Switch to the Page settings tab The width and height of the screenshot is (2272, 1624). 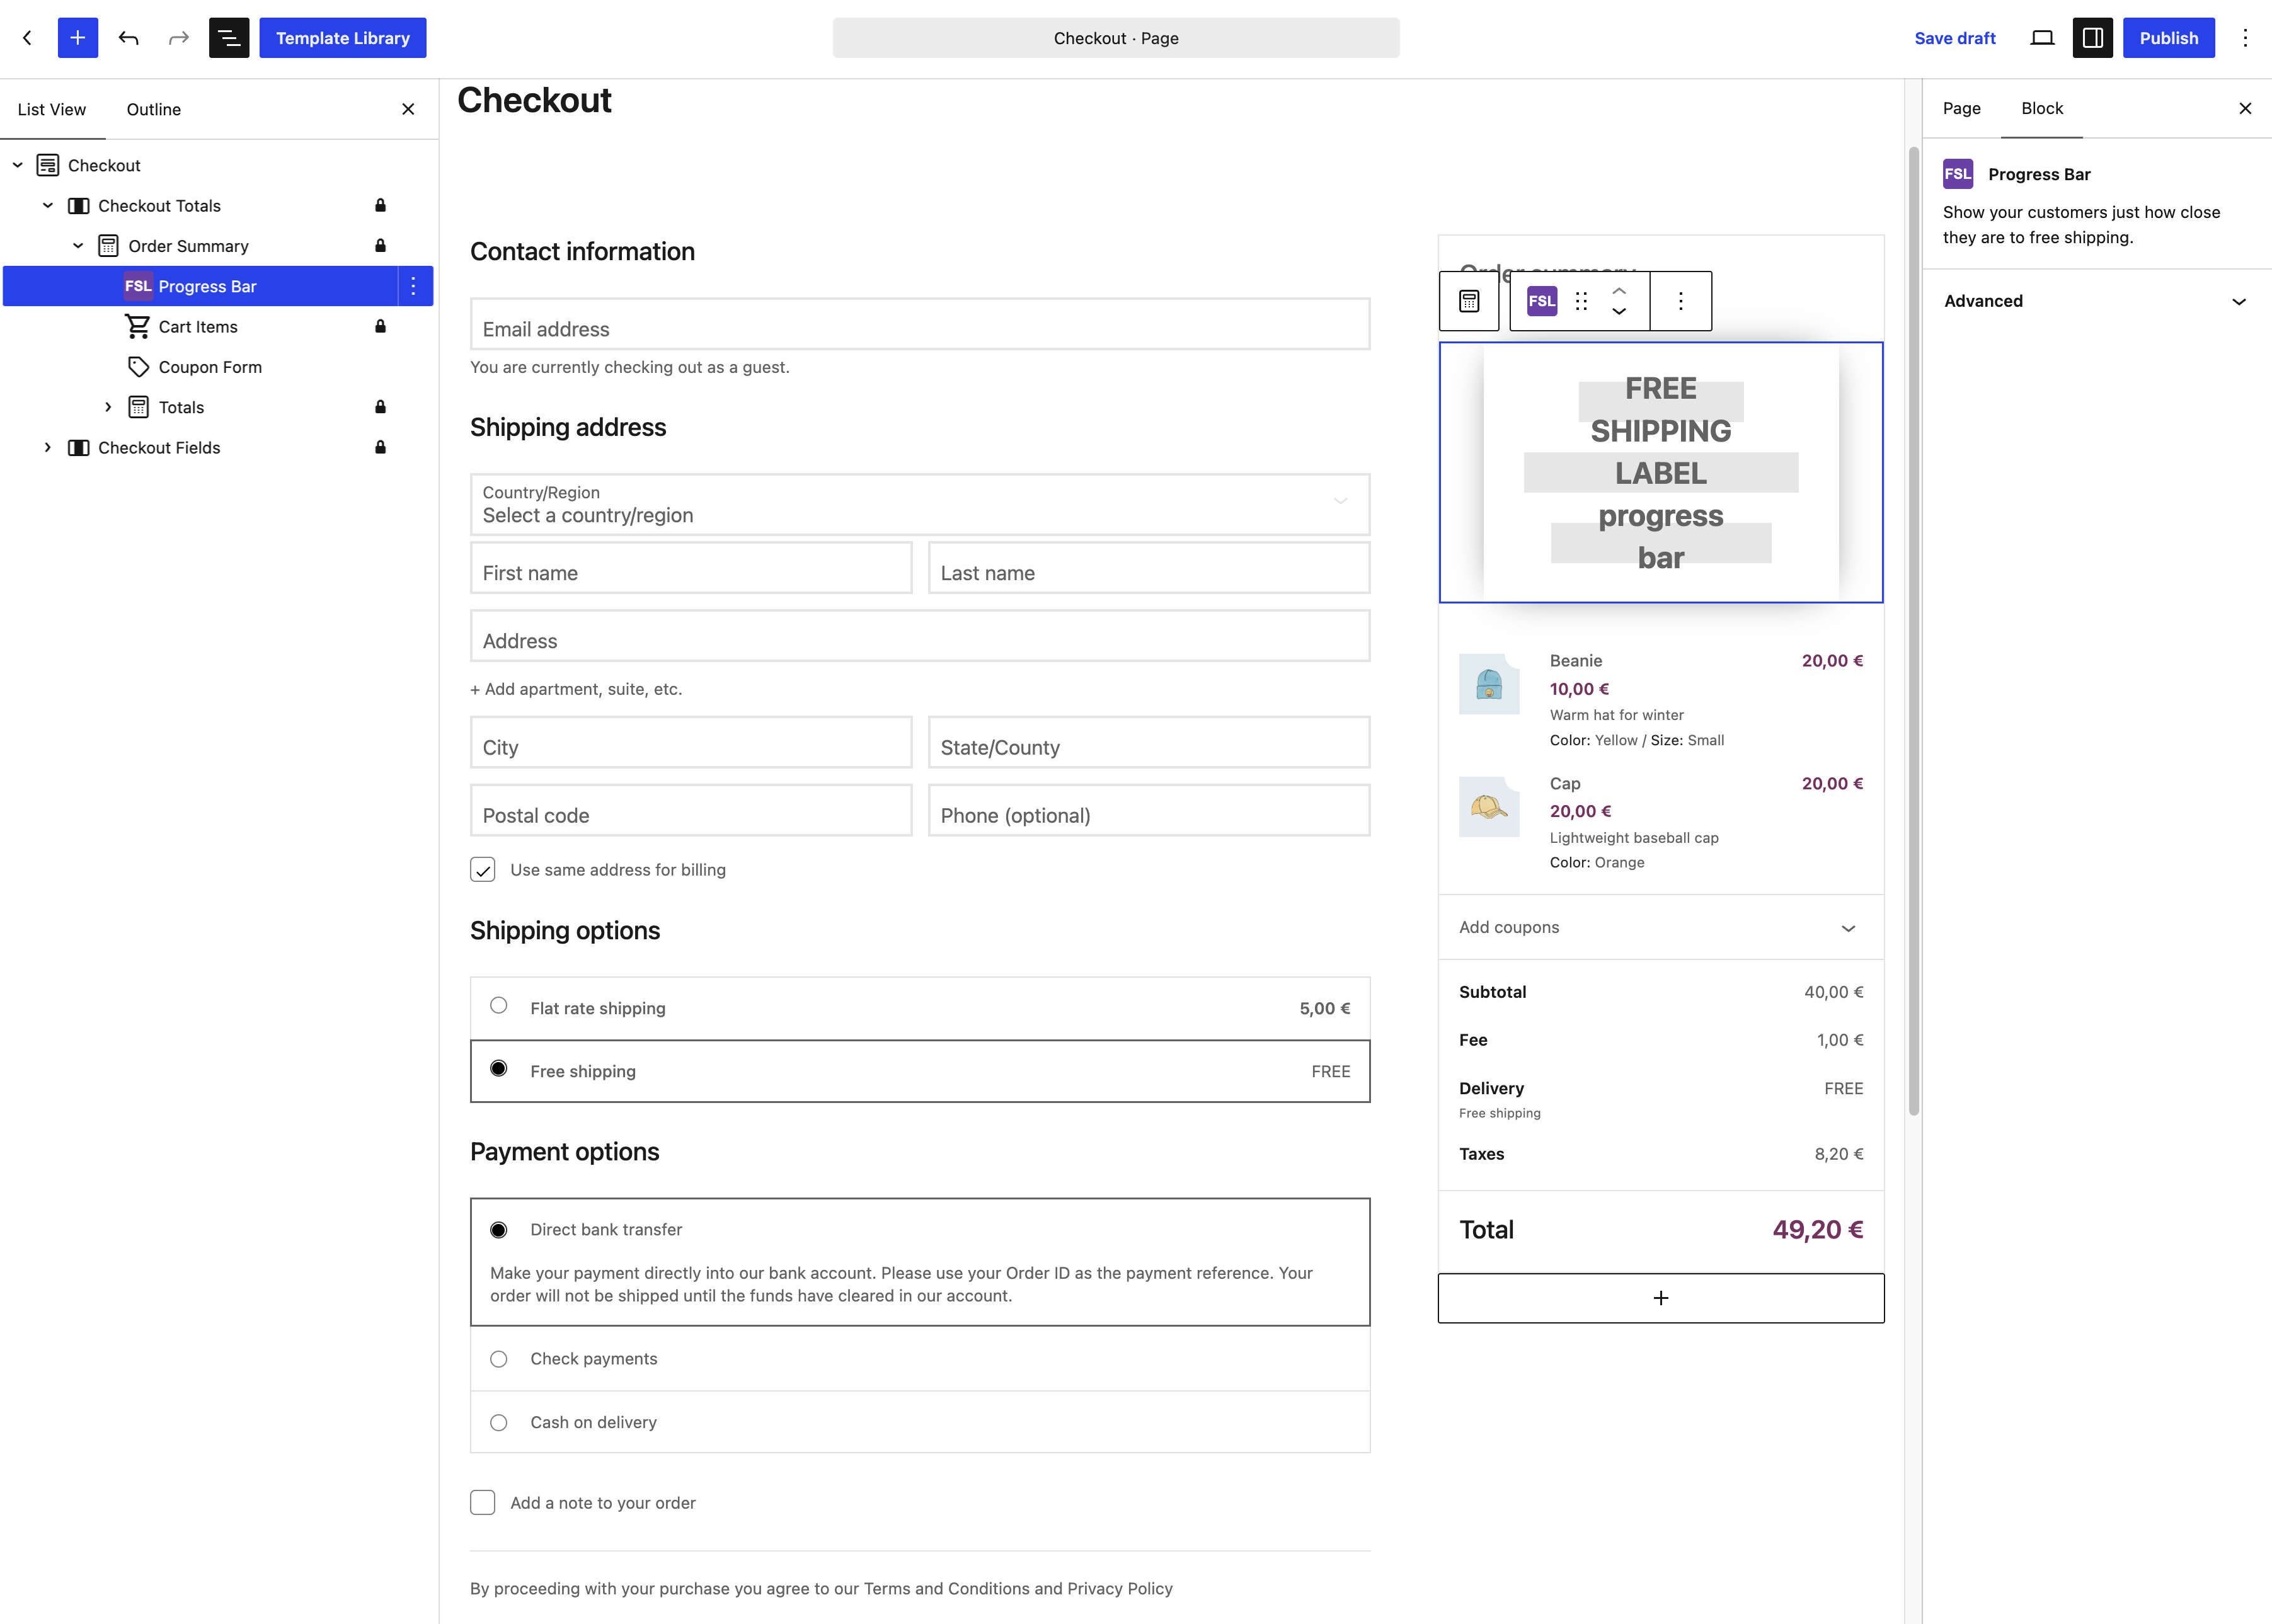1961,108
